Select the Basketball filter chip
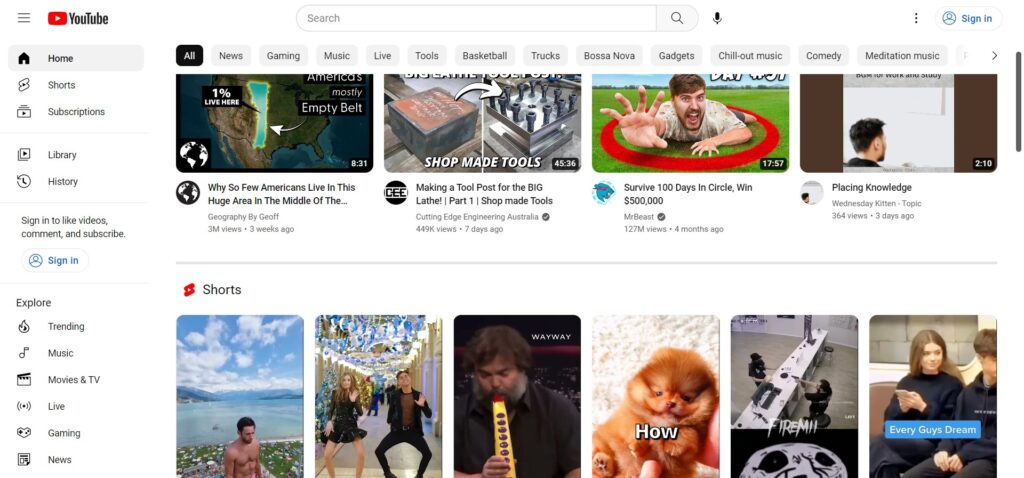Screen dimensions: 1024x478 (x=485, y=56)
